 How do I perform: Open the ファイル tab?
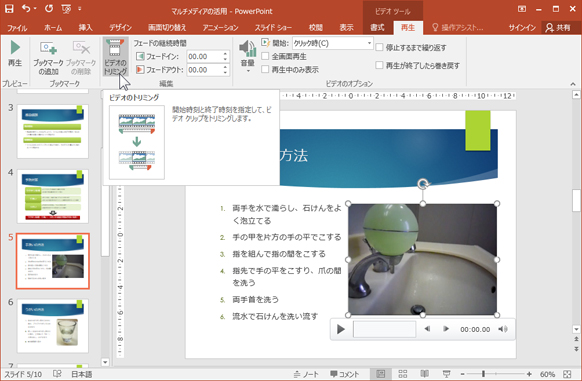[x=17, y=27]
